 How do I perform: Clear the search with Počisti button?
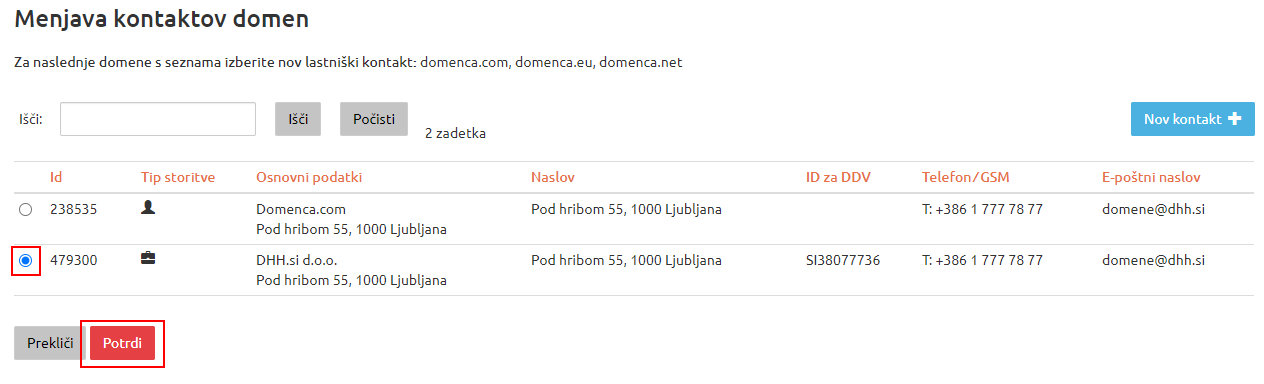pos(374,119)
